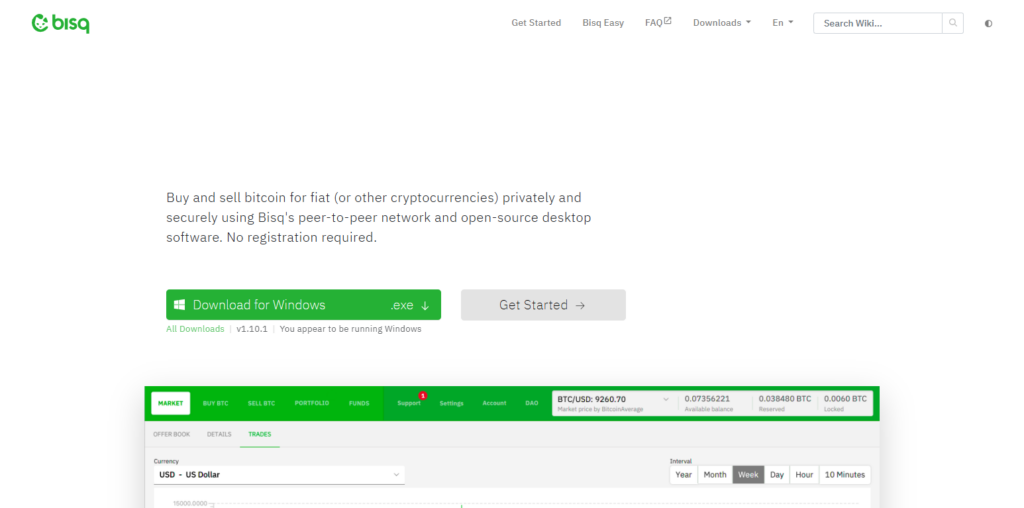
Task: Click the v1.10.1 version text
Action: click(x=251, y=329)
